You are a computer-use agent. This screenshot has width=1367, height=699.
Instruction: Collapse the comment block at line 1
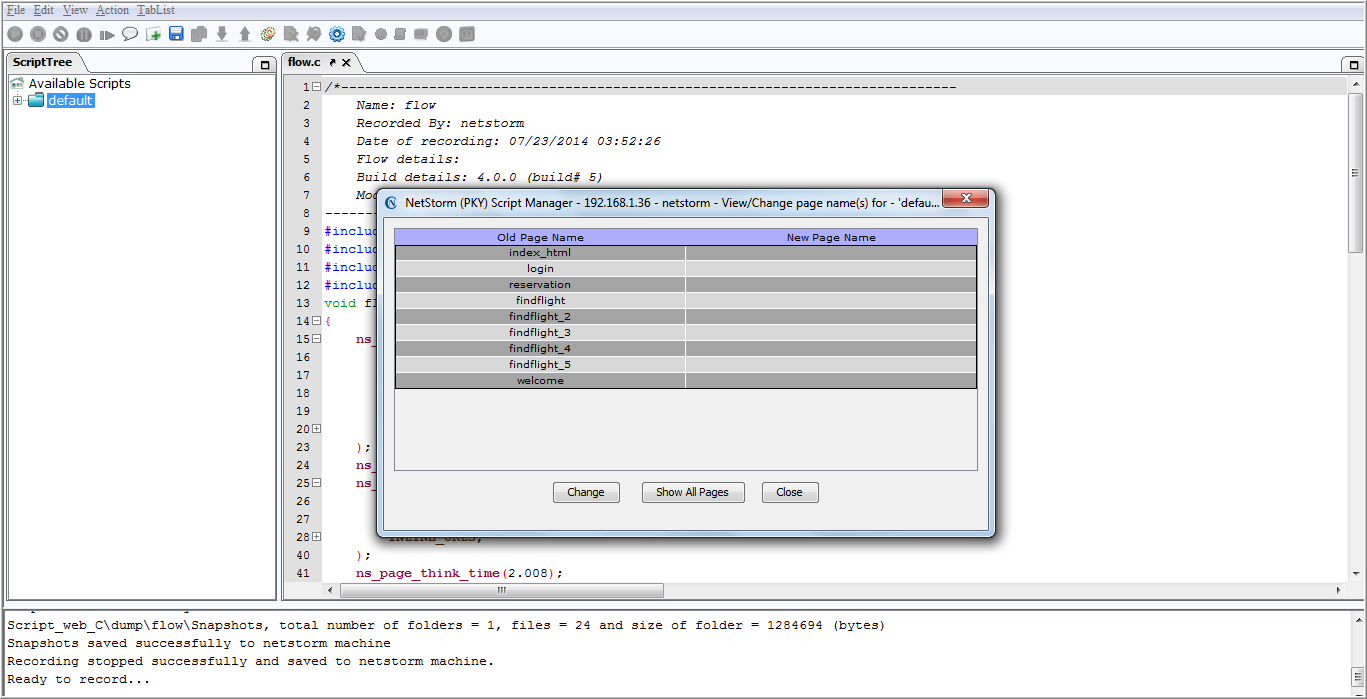point(316,87)
